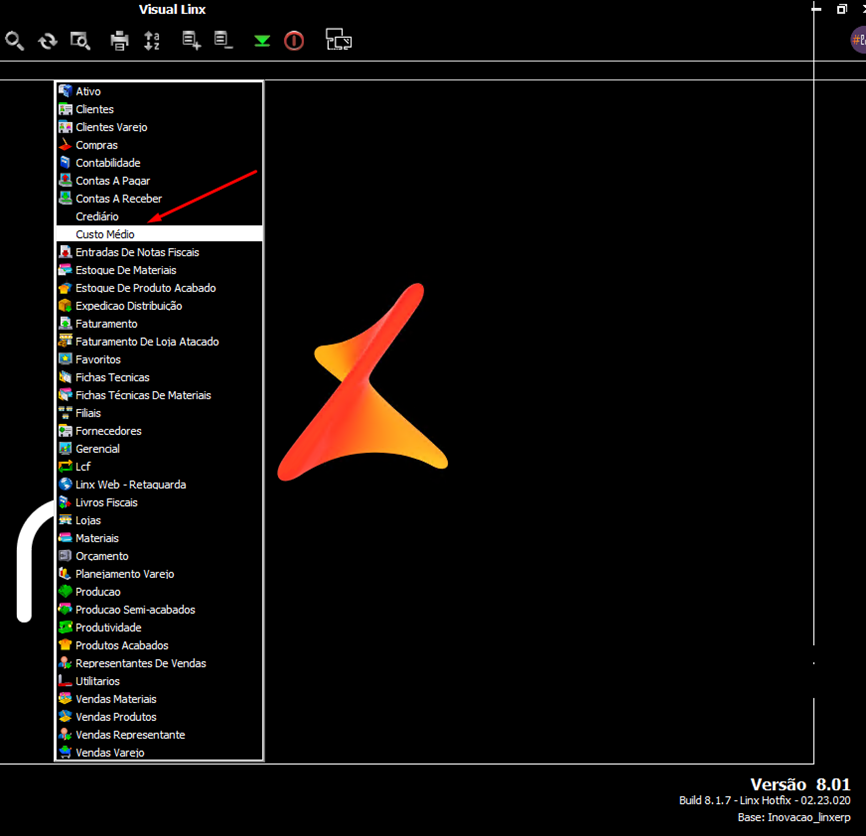The height and width of the screenshot is (836, 866).
Task: Open Vendas Representante
Action: (159, 734)
